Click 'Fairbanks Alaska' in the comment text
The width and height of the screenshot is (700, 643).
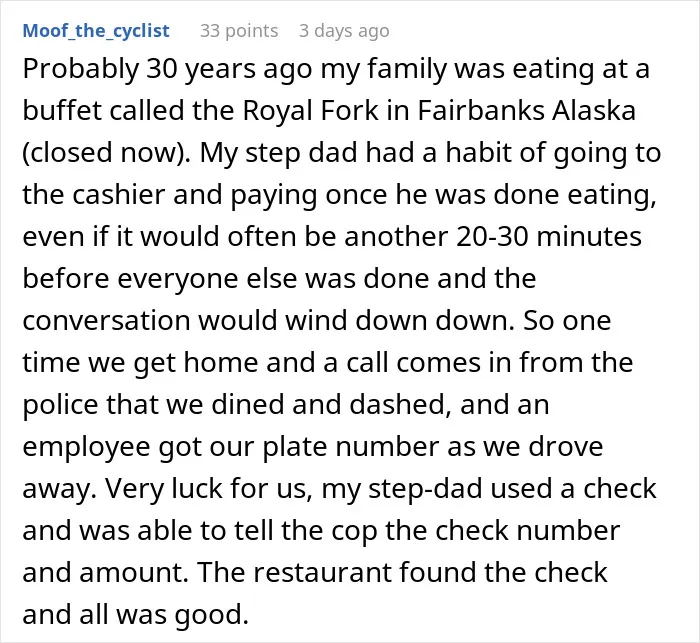(x=527, y=110)
